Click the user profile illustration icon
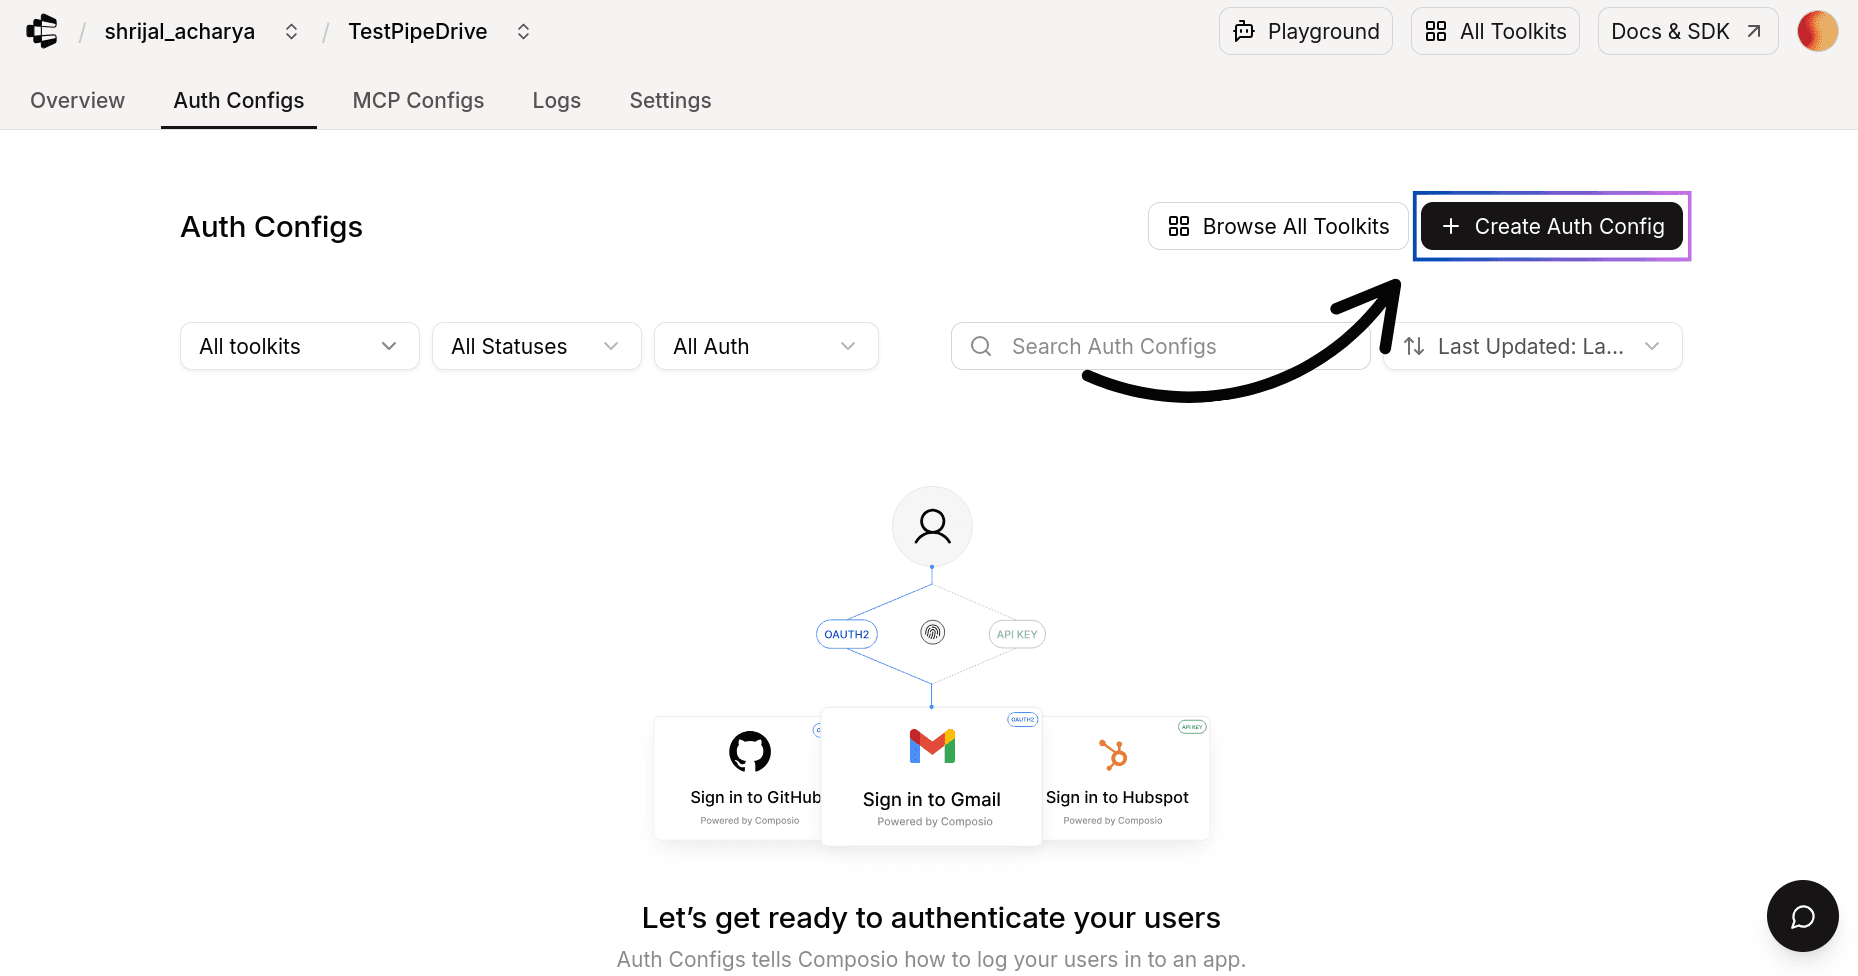 click(x=932, y=526)
